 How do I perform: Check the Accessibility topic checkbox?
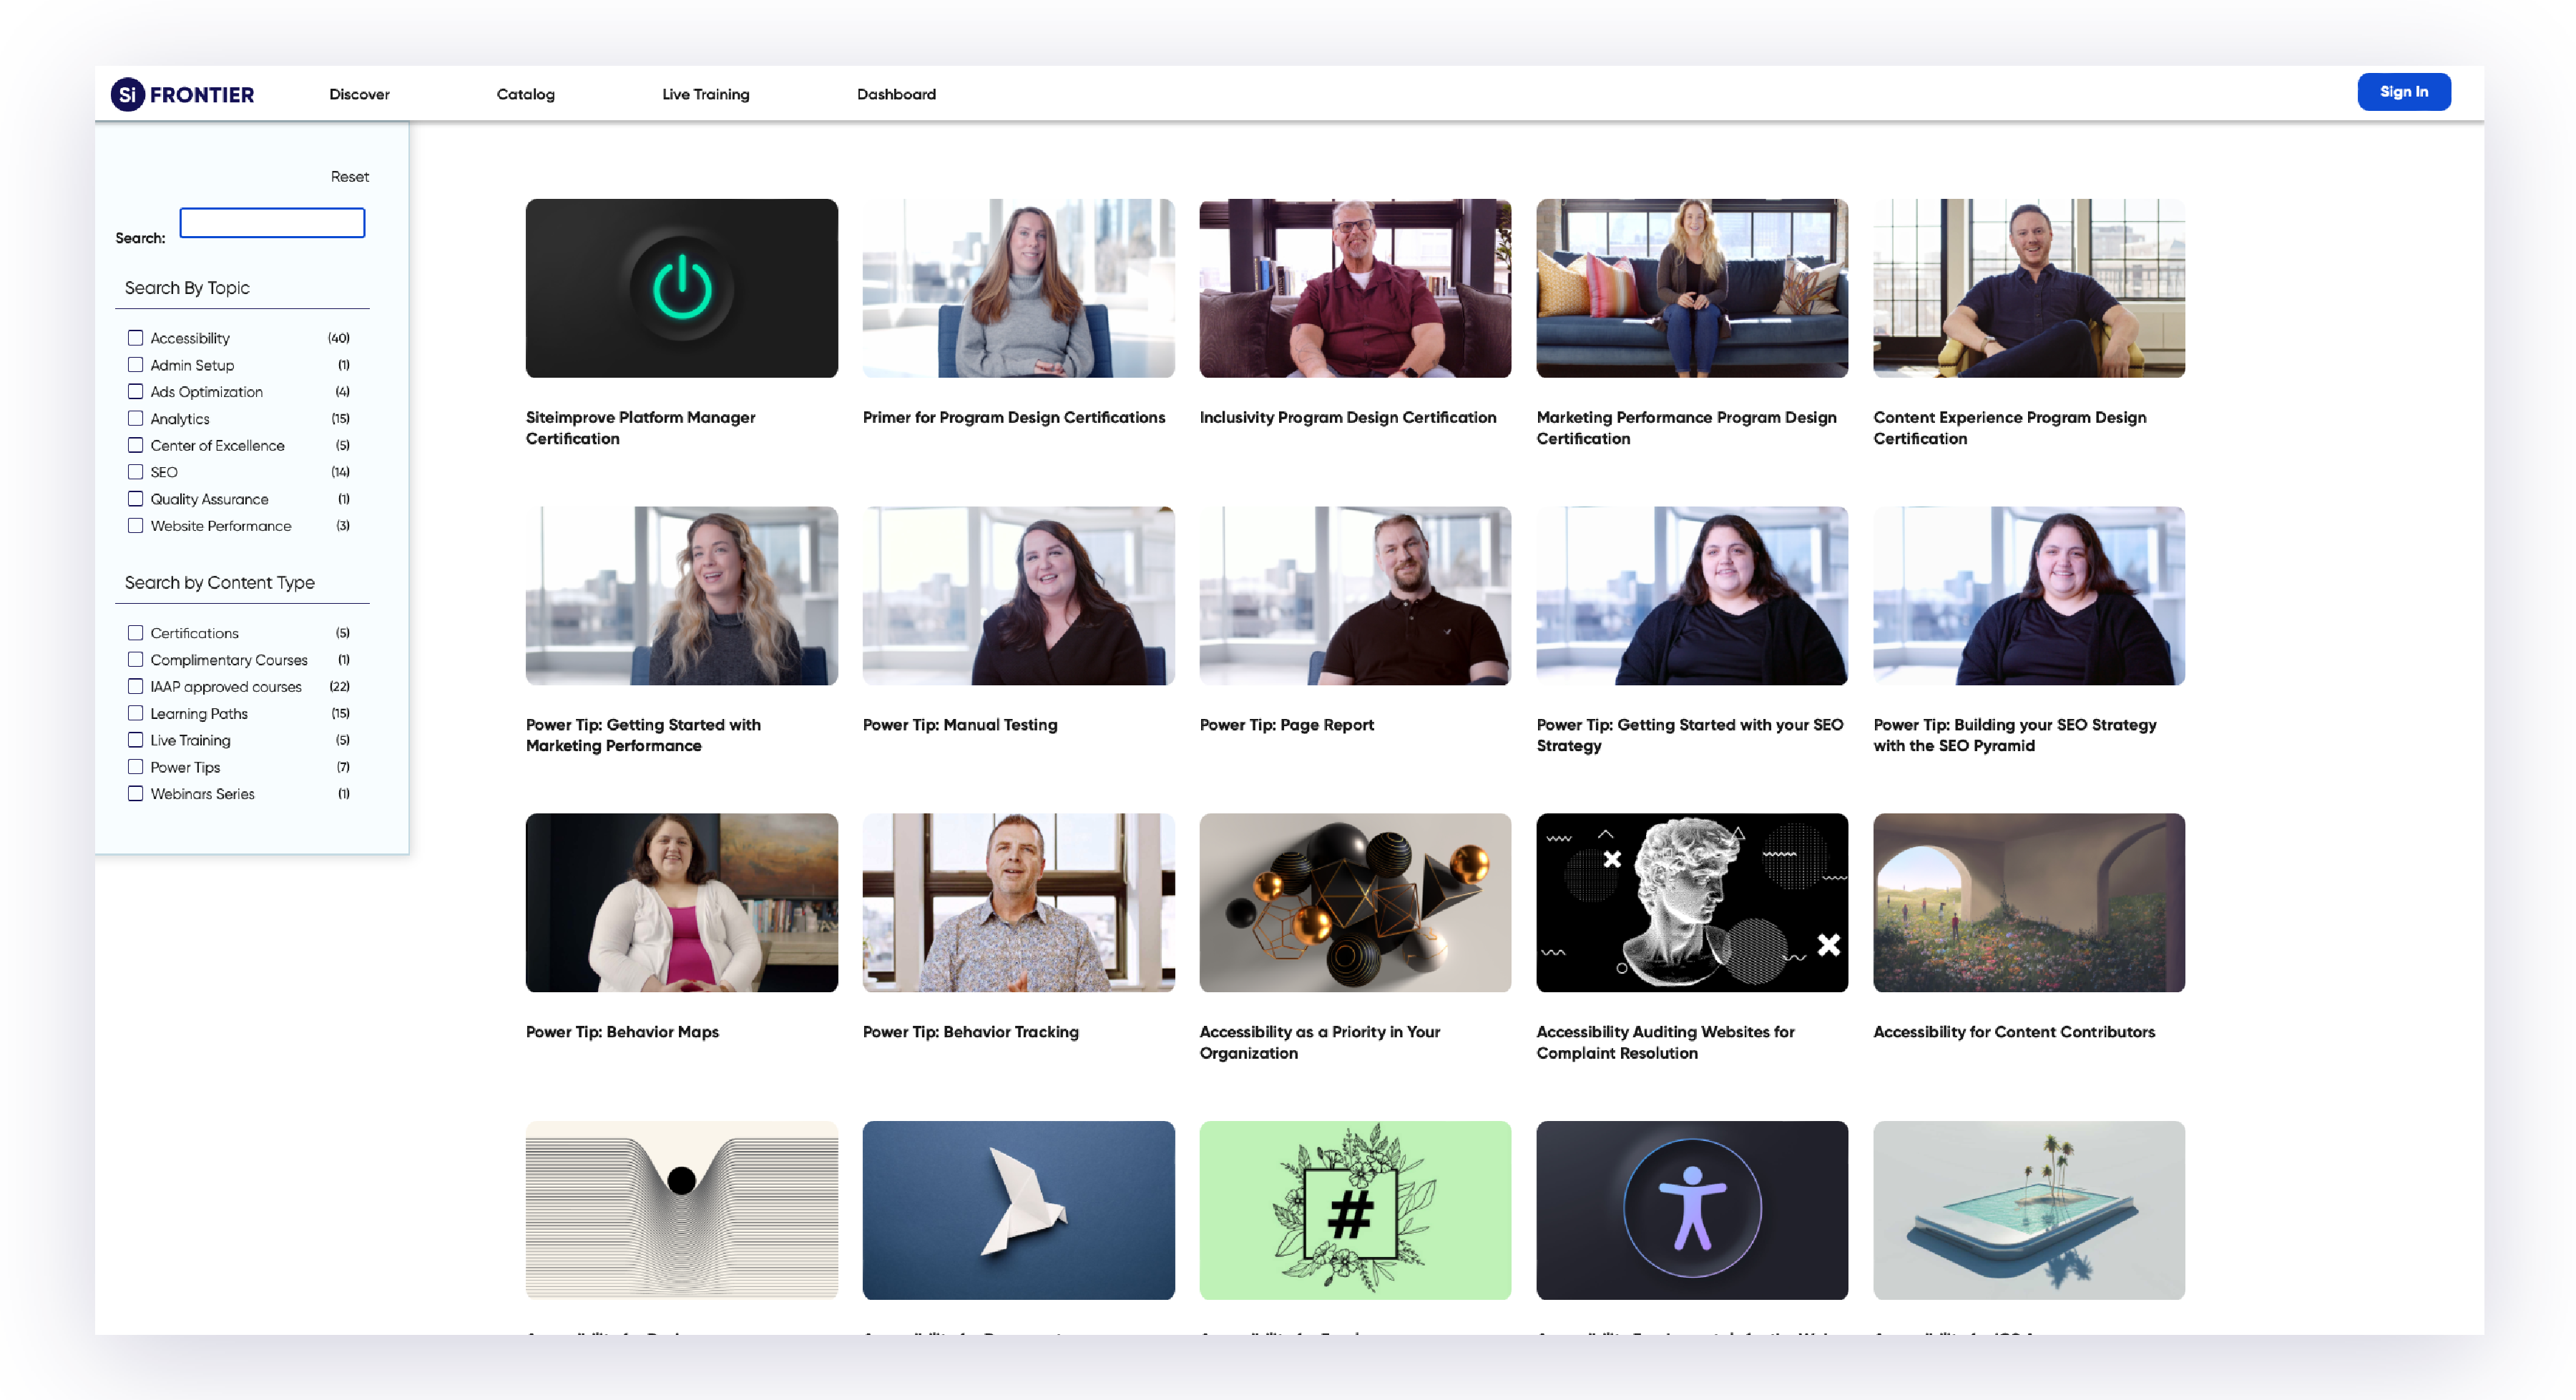(135, 338)
